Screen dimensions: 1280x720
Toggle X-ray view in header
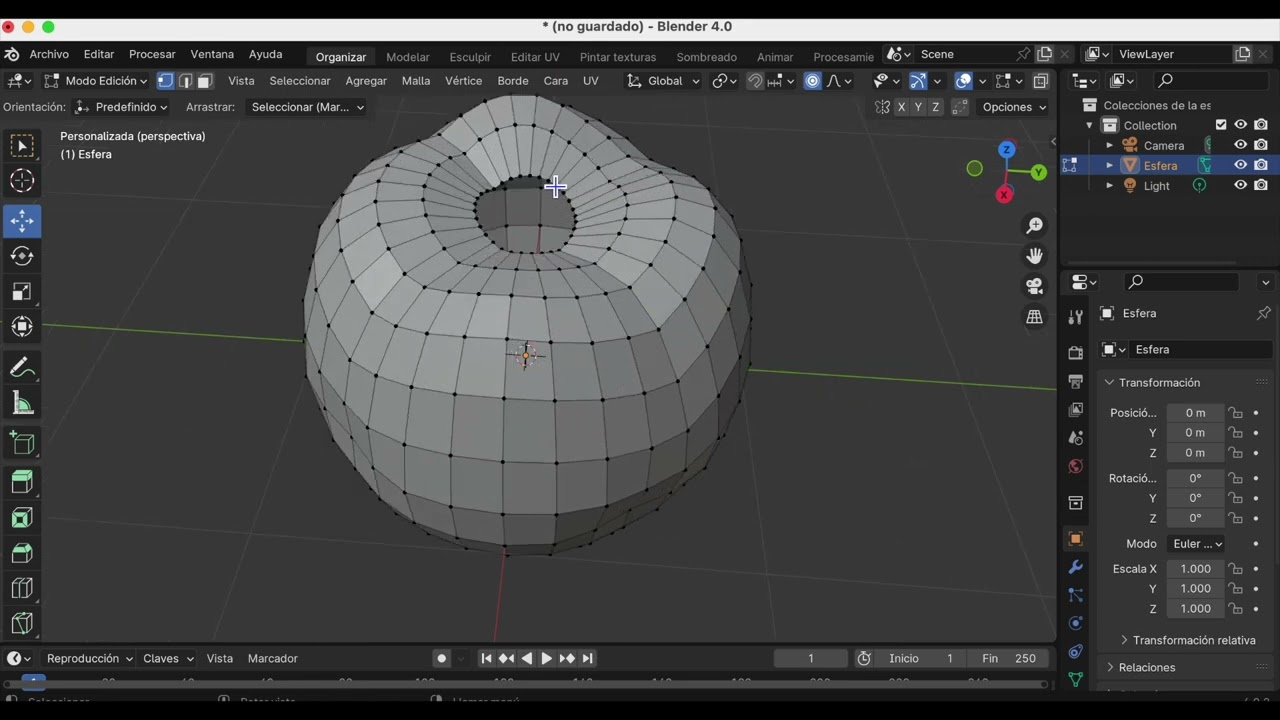1041,81
